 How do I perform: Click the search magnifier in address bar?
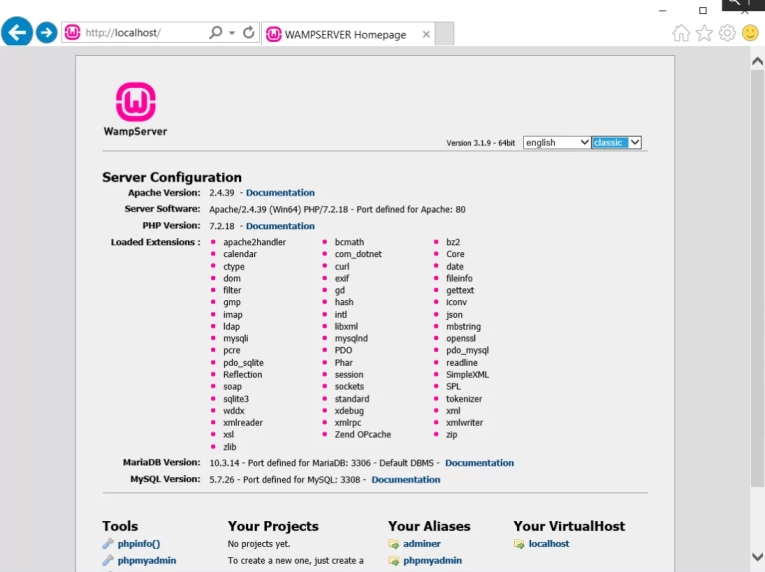pos(215,33)
